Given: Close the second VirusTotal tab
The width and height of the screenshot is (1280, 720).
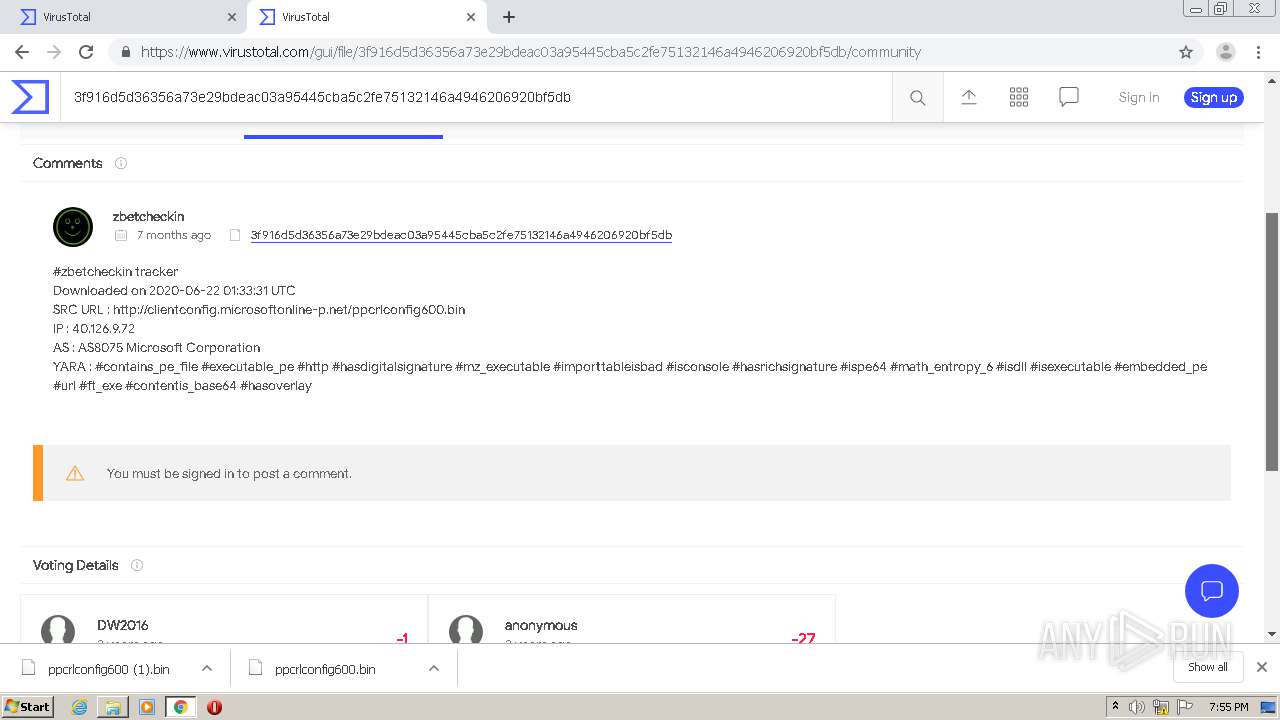Looking at the screenshot, I should pos(471,17).
